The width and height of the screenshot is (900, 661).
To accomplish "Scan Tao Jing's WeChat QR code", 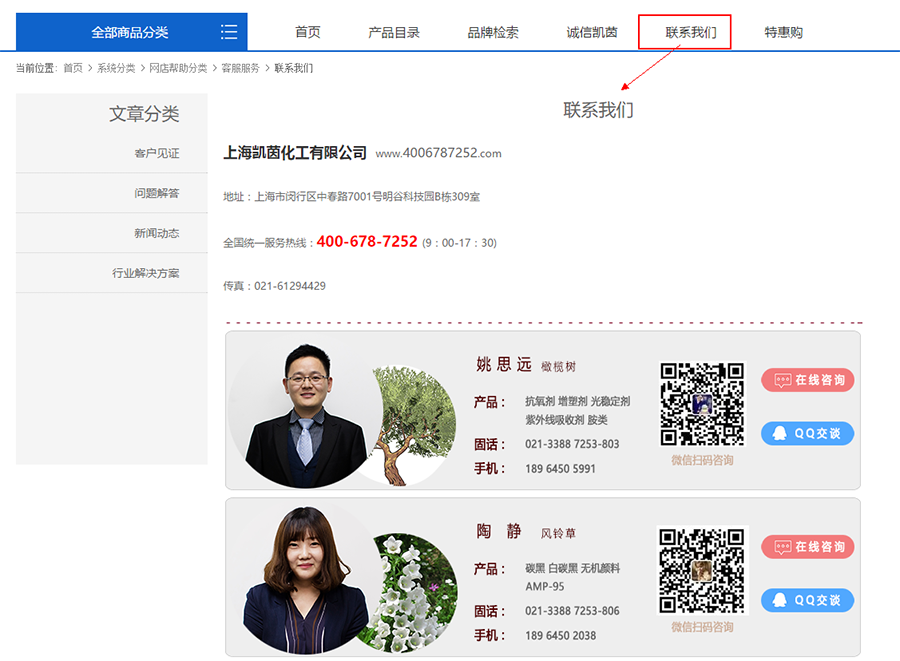I will (x=702, y=570).
